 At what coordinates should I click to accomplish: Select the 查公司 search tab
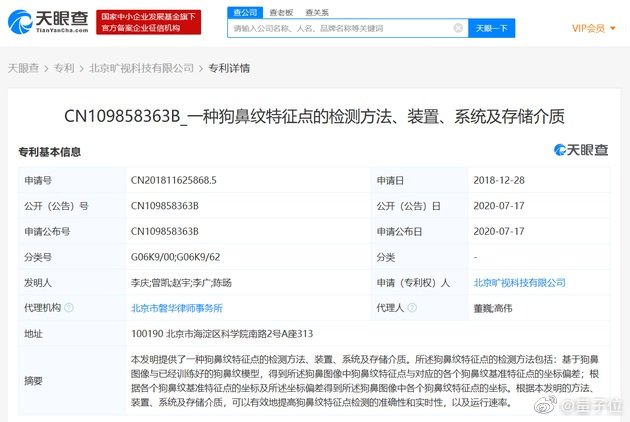click(x=243, y=12)
